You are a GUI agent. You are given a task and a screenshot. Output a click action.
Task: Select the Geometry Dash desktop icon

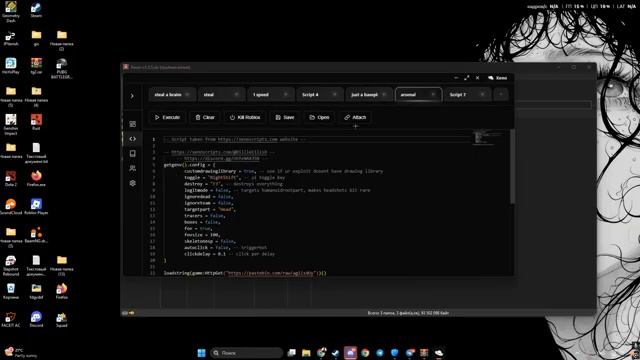(x=11, y=12)
